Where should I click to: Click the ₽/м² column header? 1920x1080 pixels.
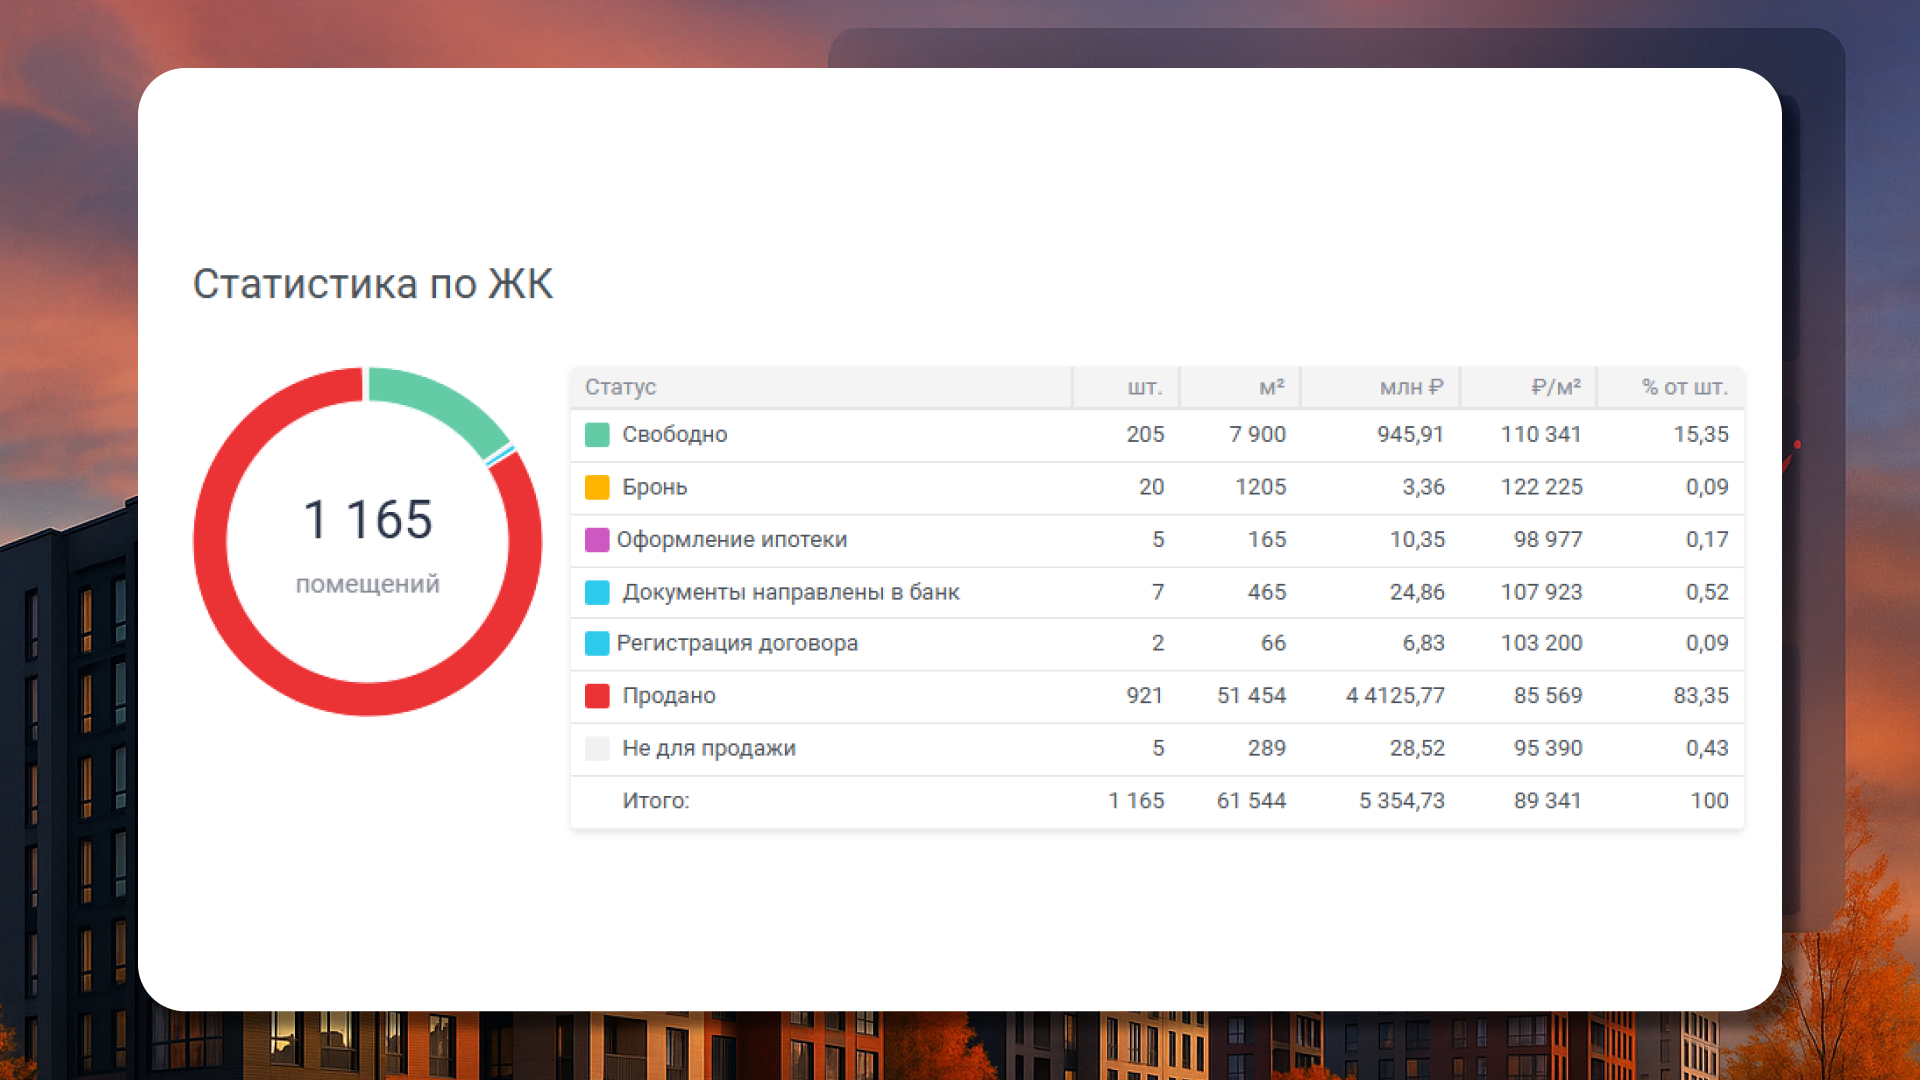(x=1555, y=387)
